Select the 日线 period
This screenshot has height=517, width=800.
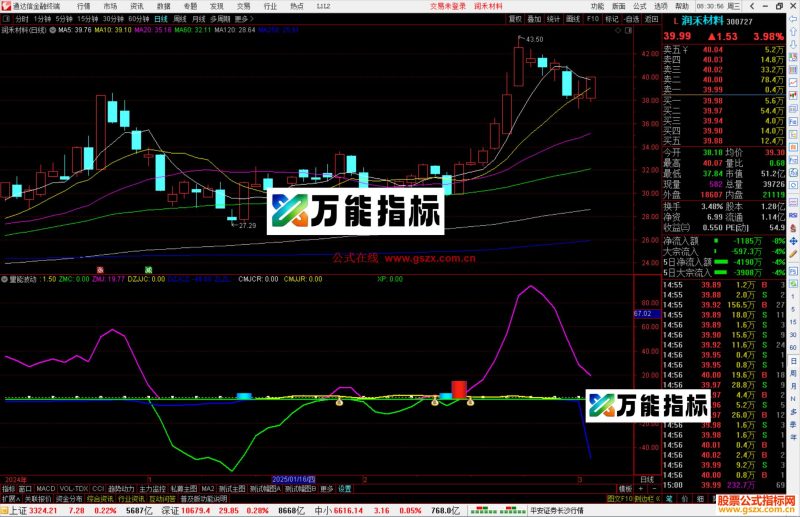pyautogui.click(x=161, y=19)
